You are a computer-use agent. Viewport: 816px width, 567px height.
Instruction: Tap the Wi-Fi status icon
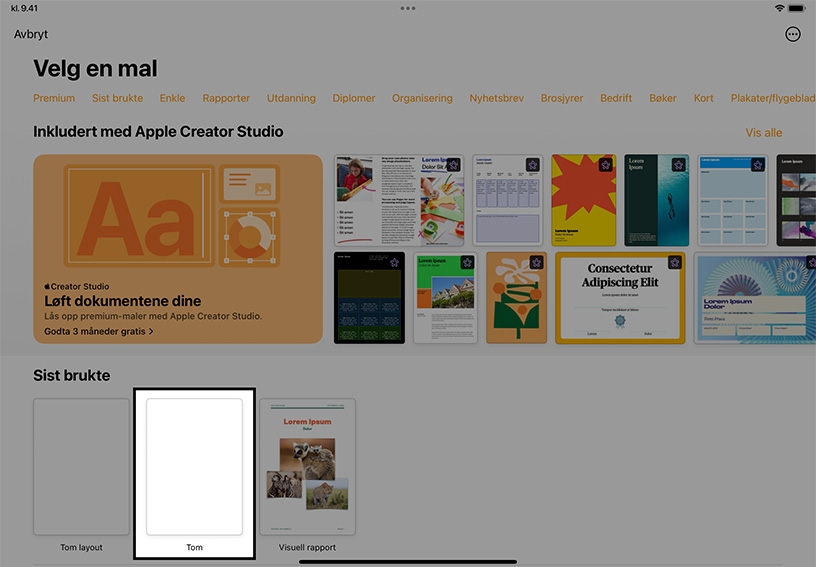point(779,8)
